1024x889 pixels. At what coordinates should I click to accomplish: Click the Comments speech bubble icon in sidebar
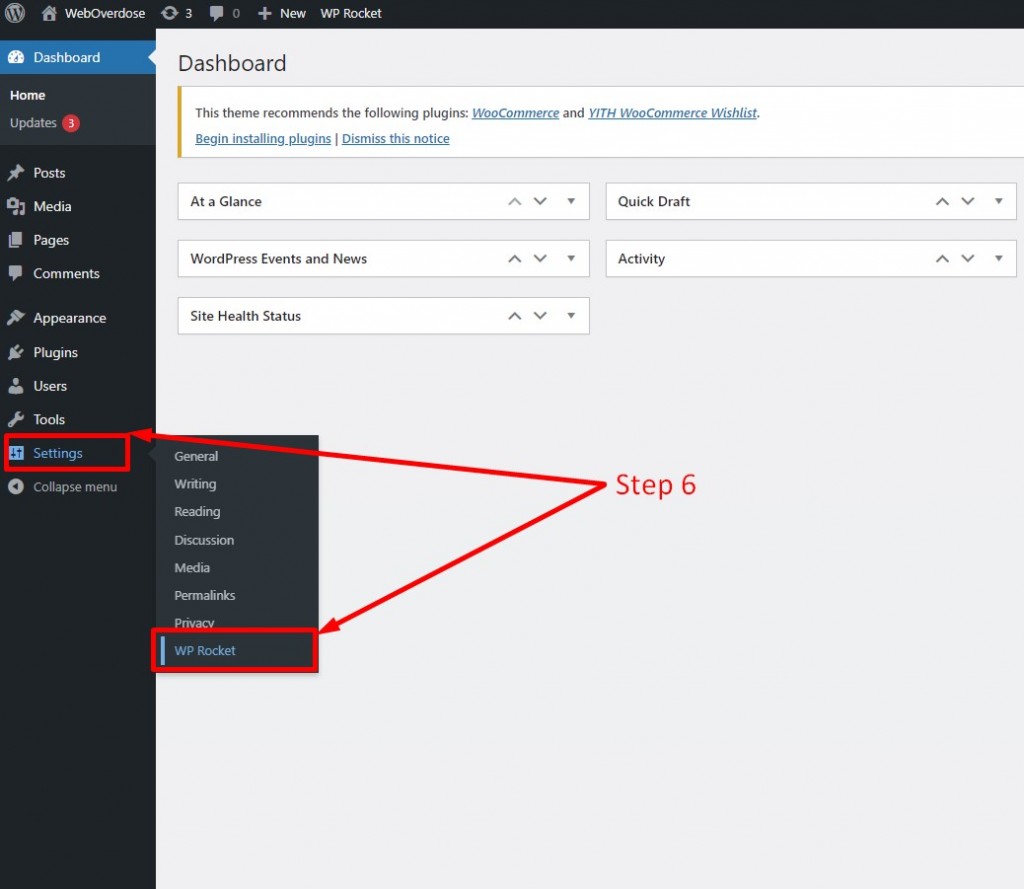click(16, 273)
